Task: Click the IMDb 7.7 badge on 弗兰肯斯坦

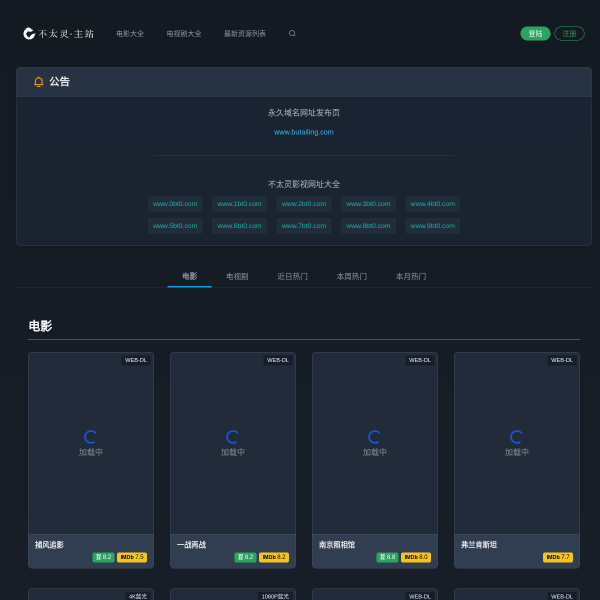Action: (x=558, y=557)
